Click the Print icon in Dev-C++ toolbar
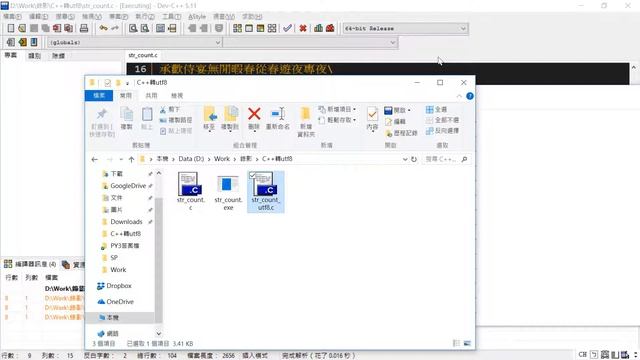Screen dimensions: 640x360 click(x=84, y=28)
